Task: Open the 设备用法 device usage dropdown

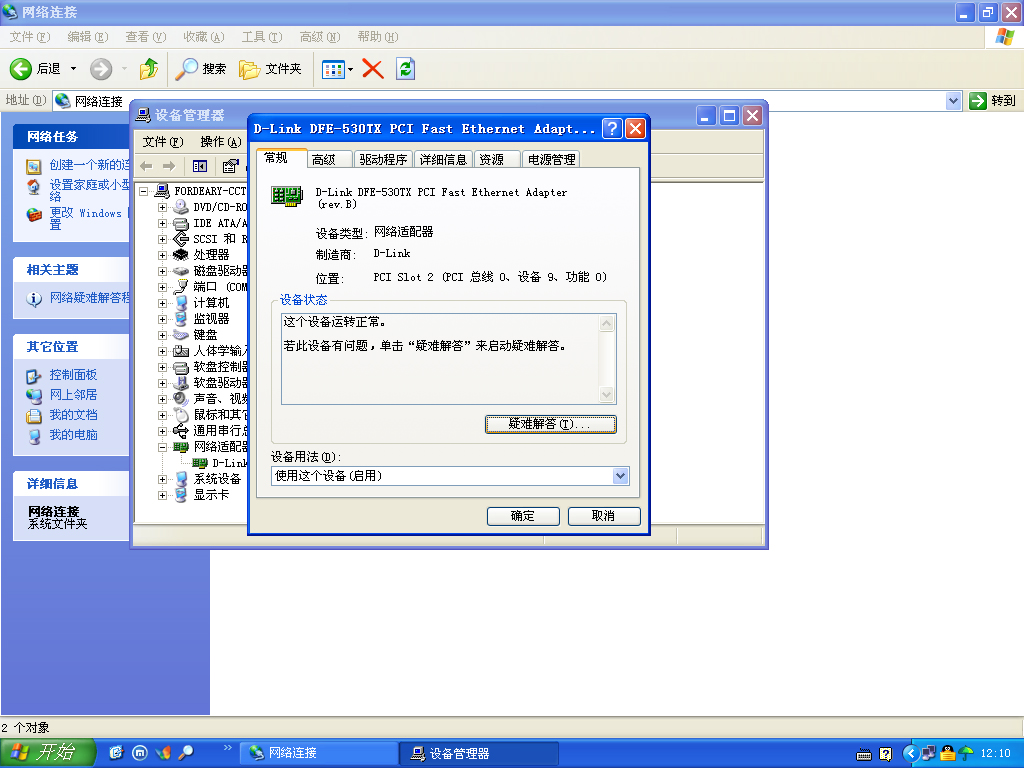Action: click(620, 476)
